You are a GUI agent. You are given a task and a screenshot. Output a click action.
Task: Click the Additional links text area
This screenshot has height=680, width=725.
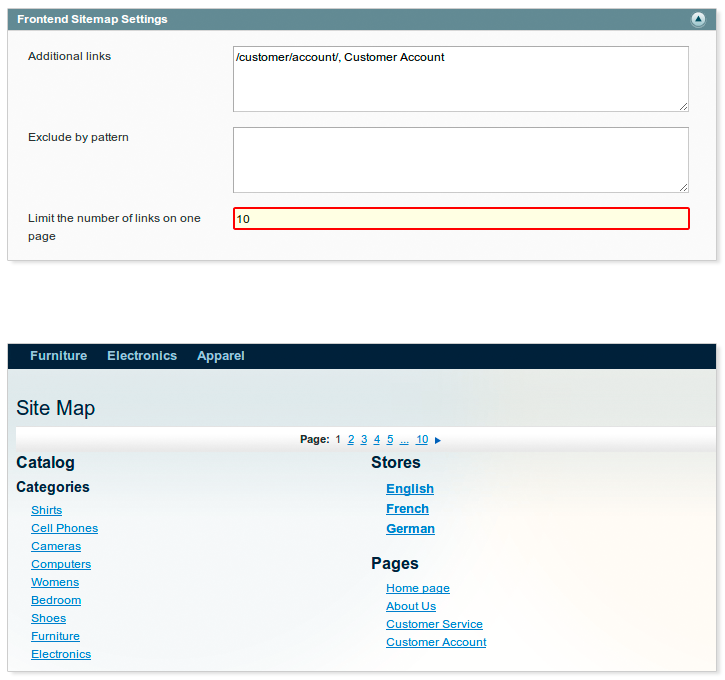[x=460, y=79]
